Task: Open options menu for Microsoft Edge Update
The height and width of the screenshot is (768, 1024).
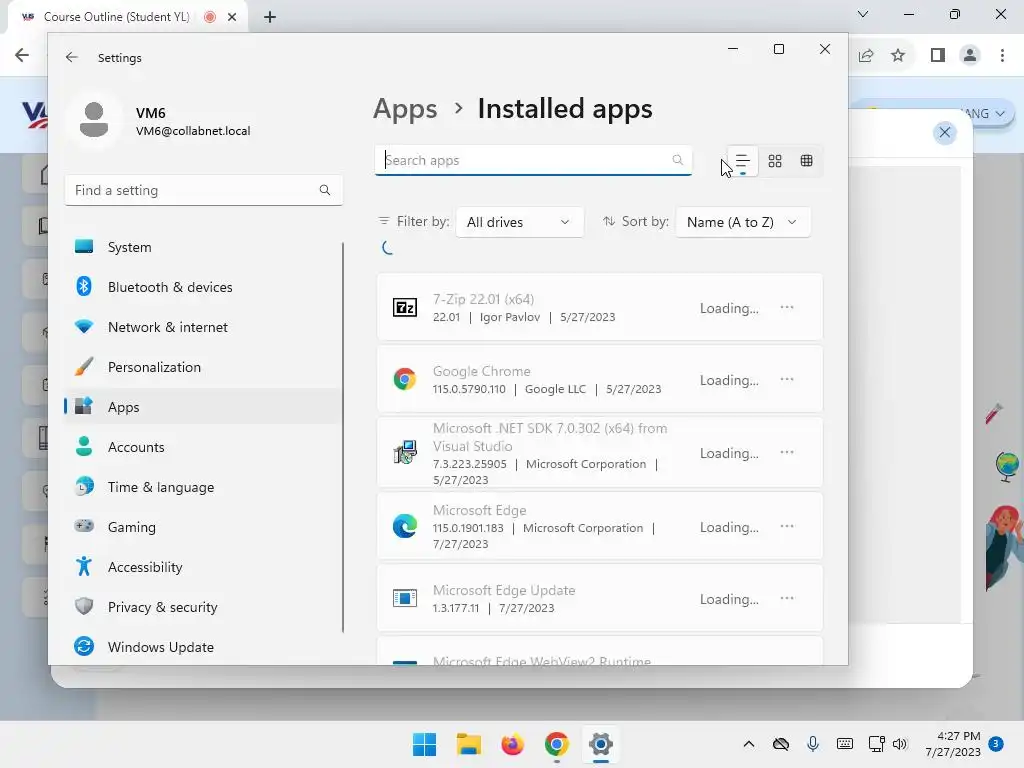Action: (787, 598)
